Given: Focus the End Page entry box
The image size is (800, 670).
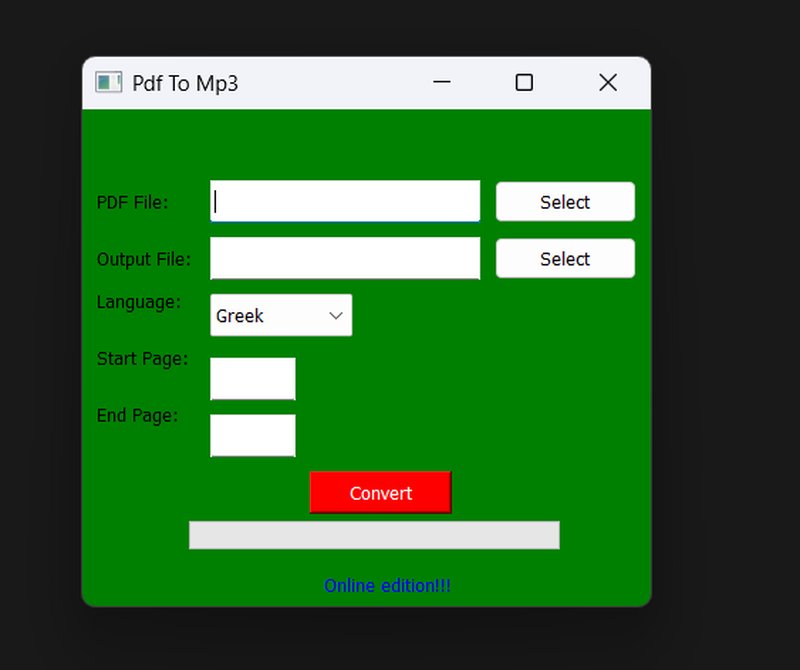Looking at the screenshot, I should click(x=252, y=435).
